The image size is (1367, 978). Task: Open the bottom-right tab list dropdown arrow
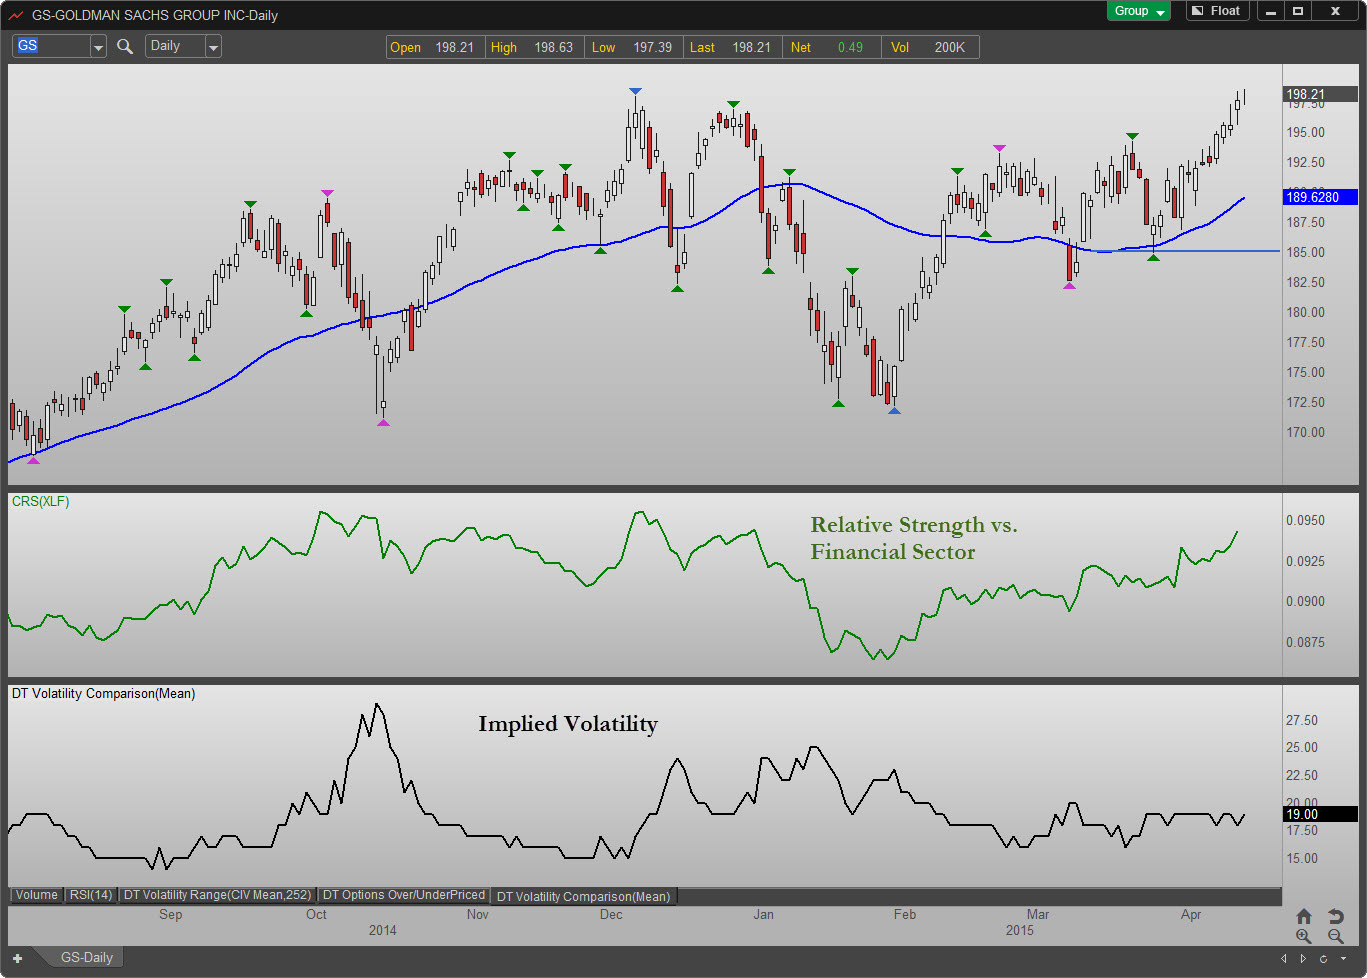coord(1343,958)
